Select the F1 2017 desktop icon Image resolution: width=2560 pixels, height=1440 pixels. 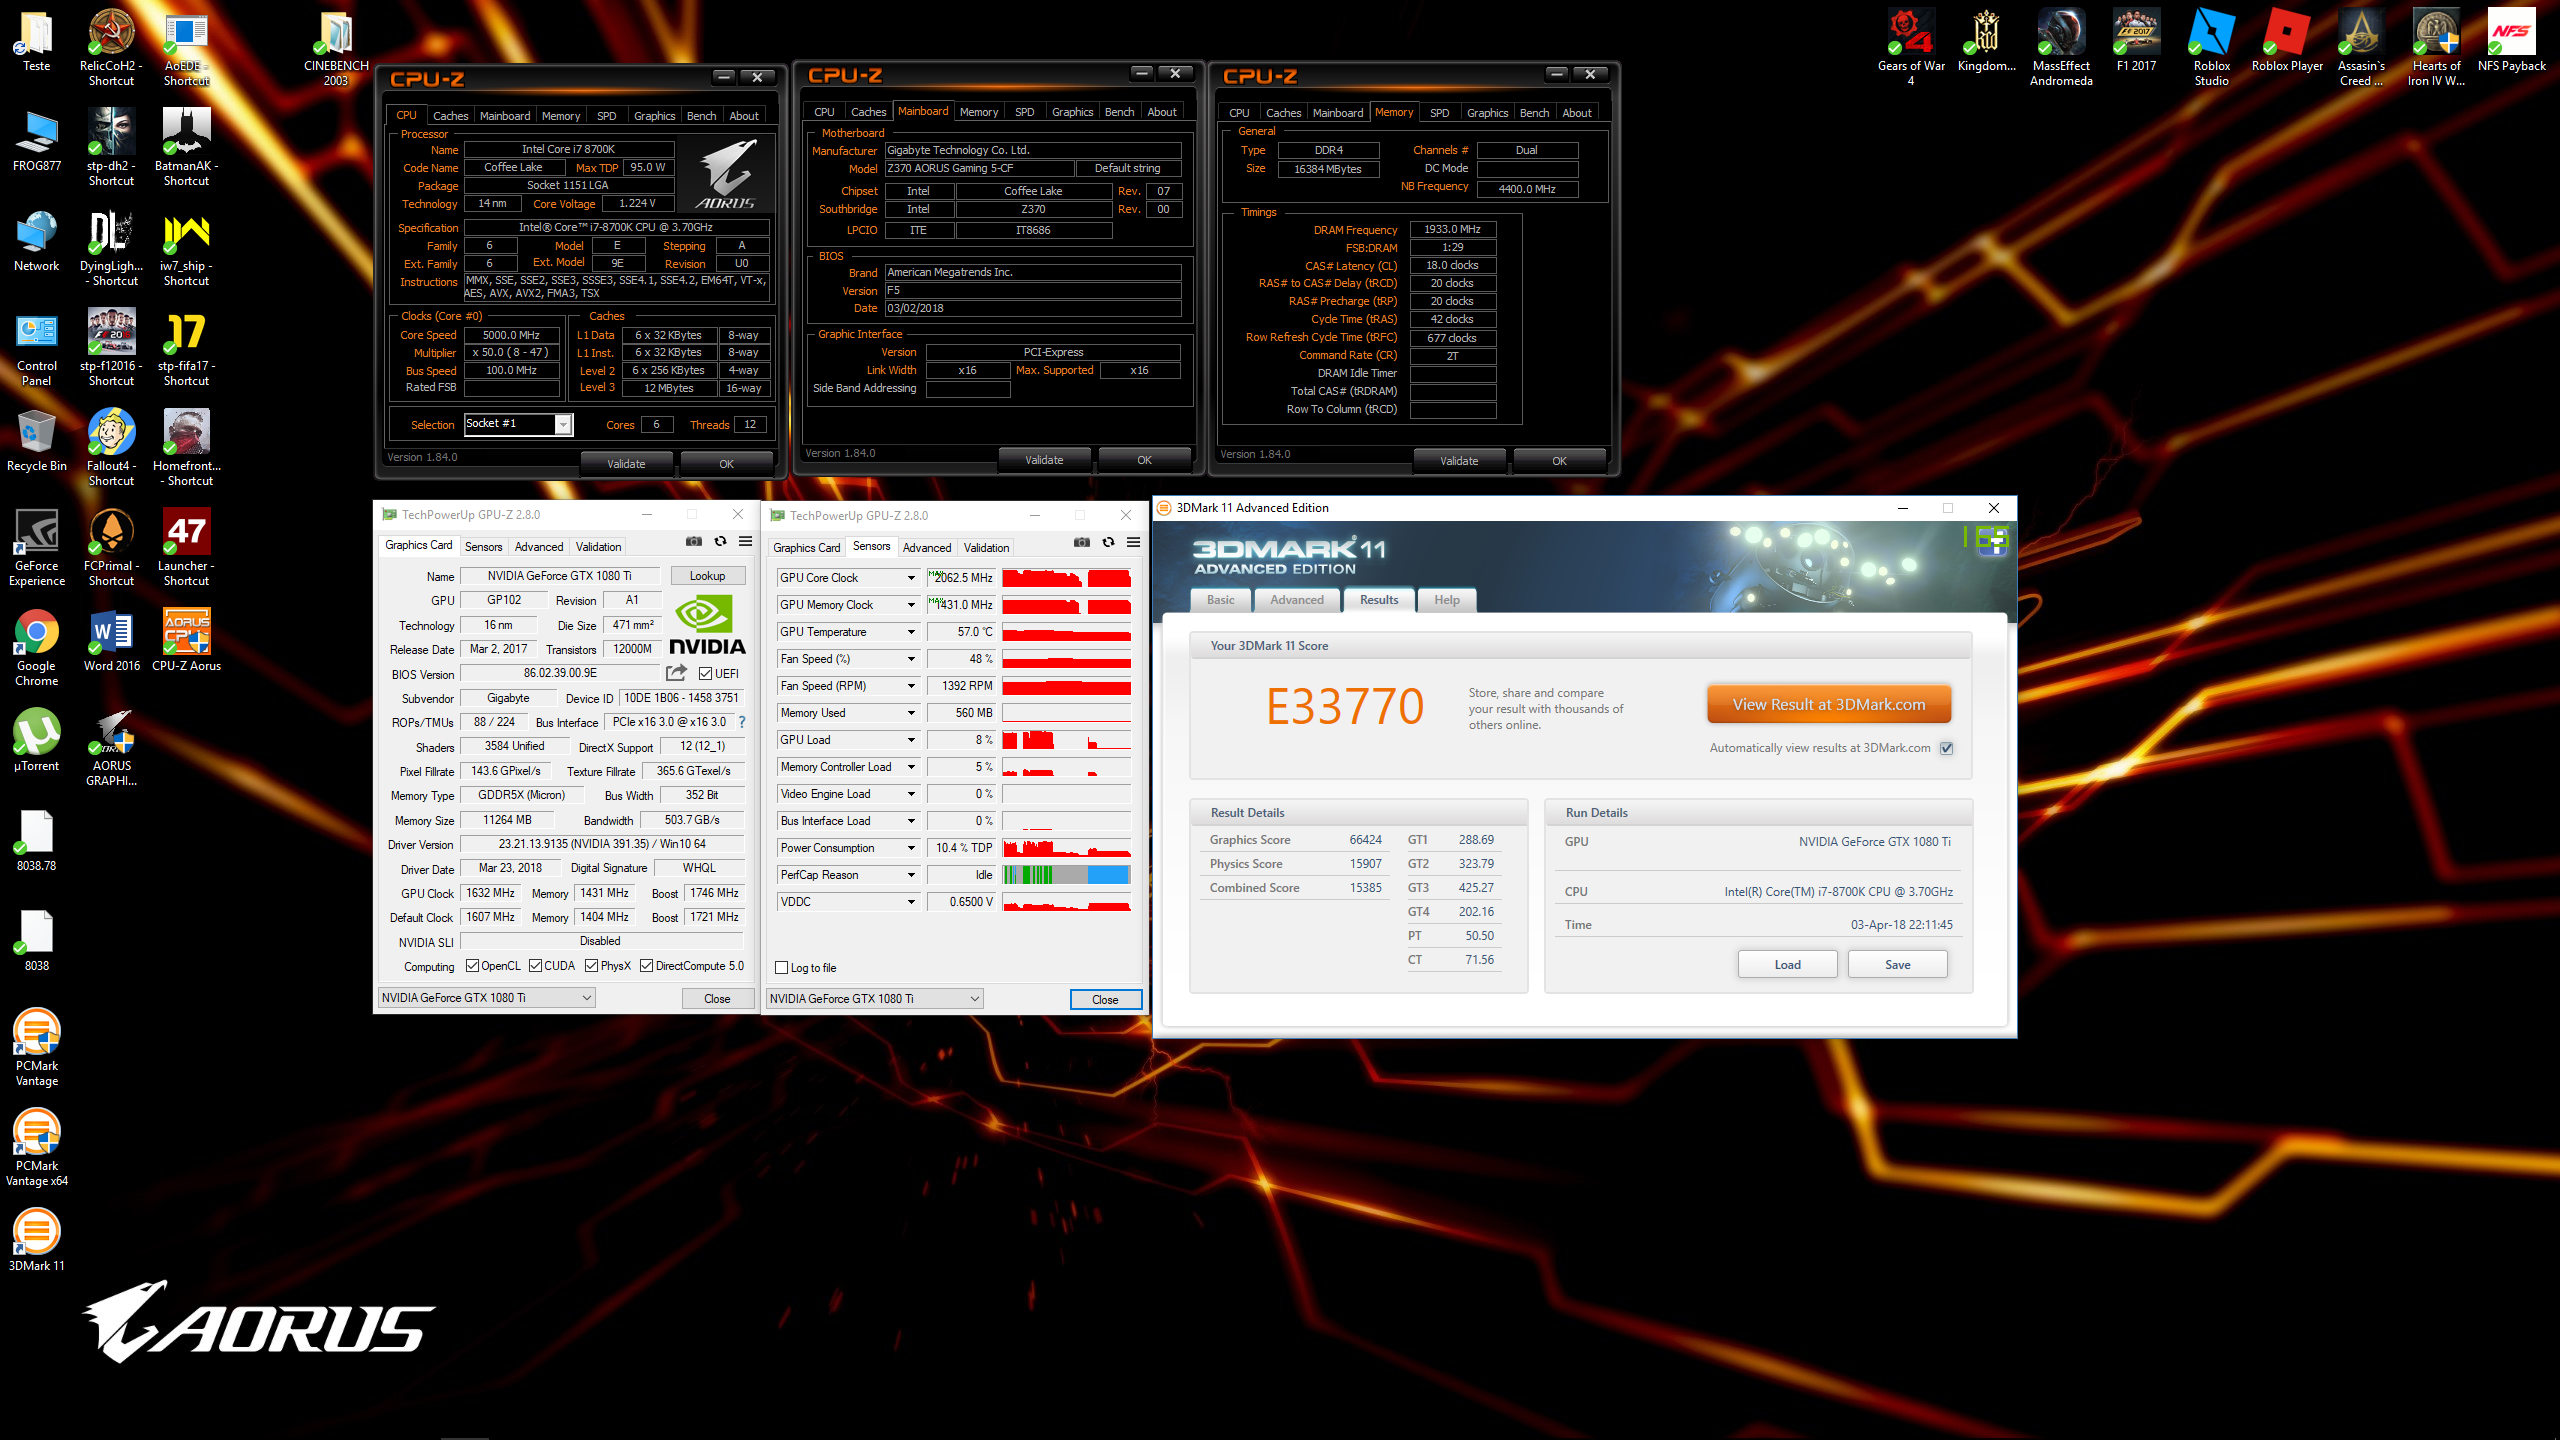point(2137,41)
